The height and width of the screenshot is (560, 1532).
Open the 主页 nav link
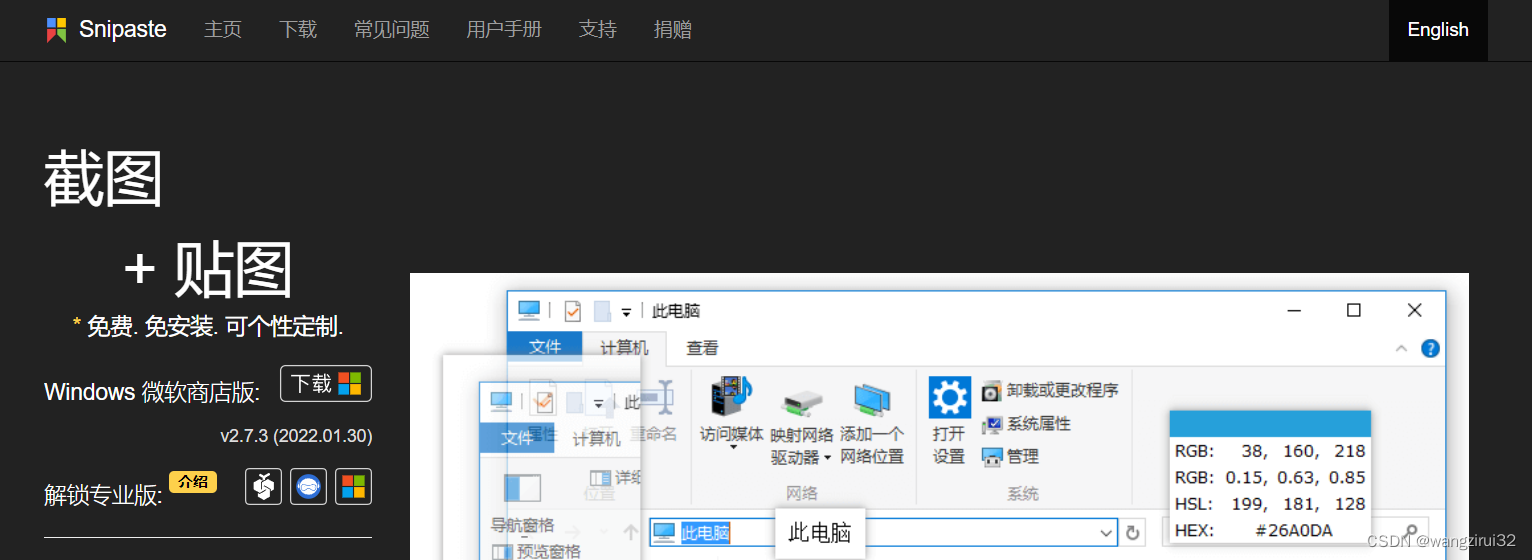pyautogui.click(x=223, y=30)
